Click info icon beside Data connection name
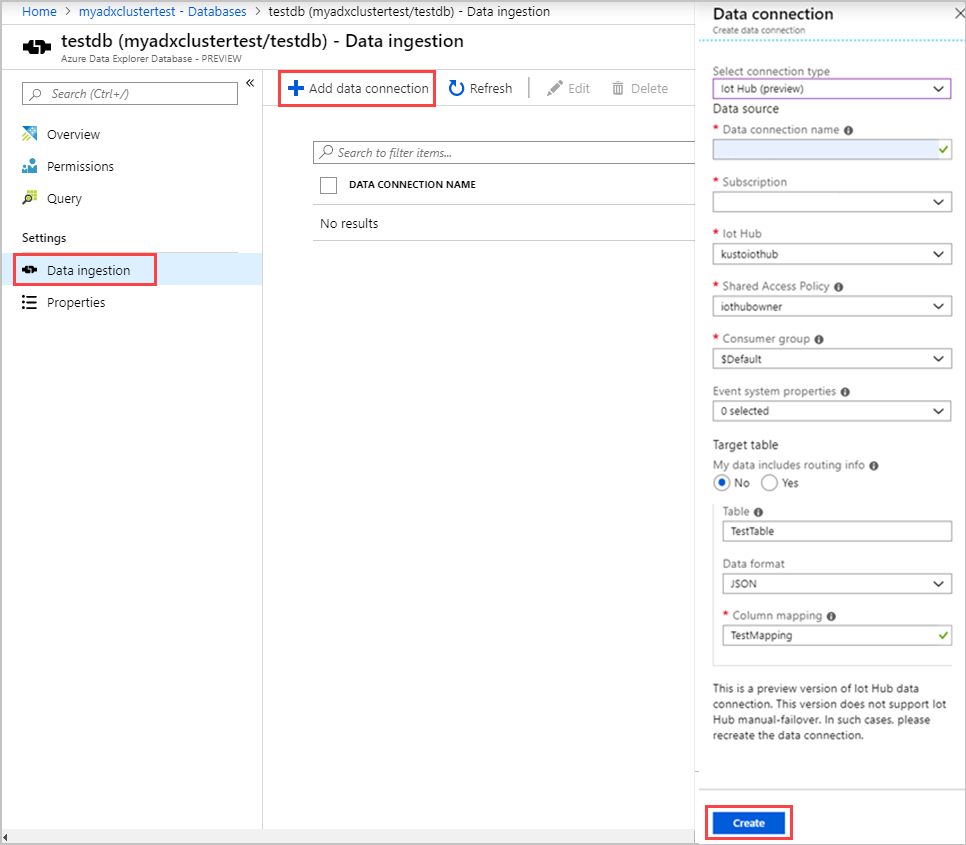 pyautogui.click(x=848, y=130)
